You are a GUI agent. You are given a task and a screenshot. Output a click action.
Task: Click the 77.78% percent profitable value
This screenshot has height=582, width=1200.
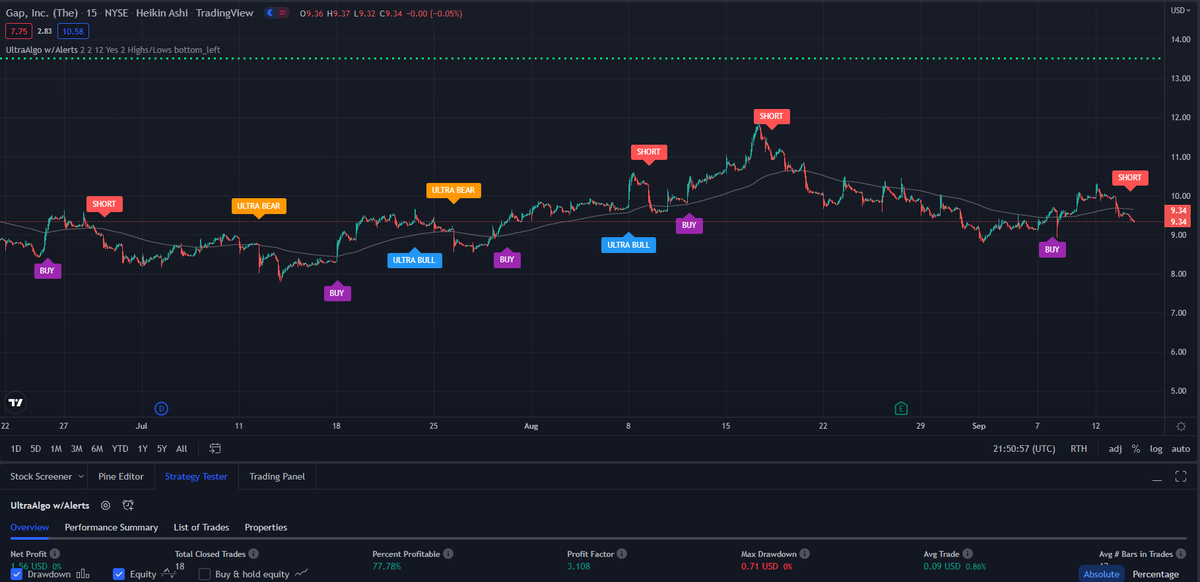(389, 566)
